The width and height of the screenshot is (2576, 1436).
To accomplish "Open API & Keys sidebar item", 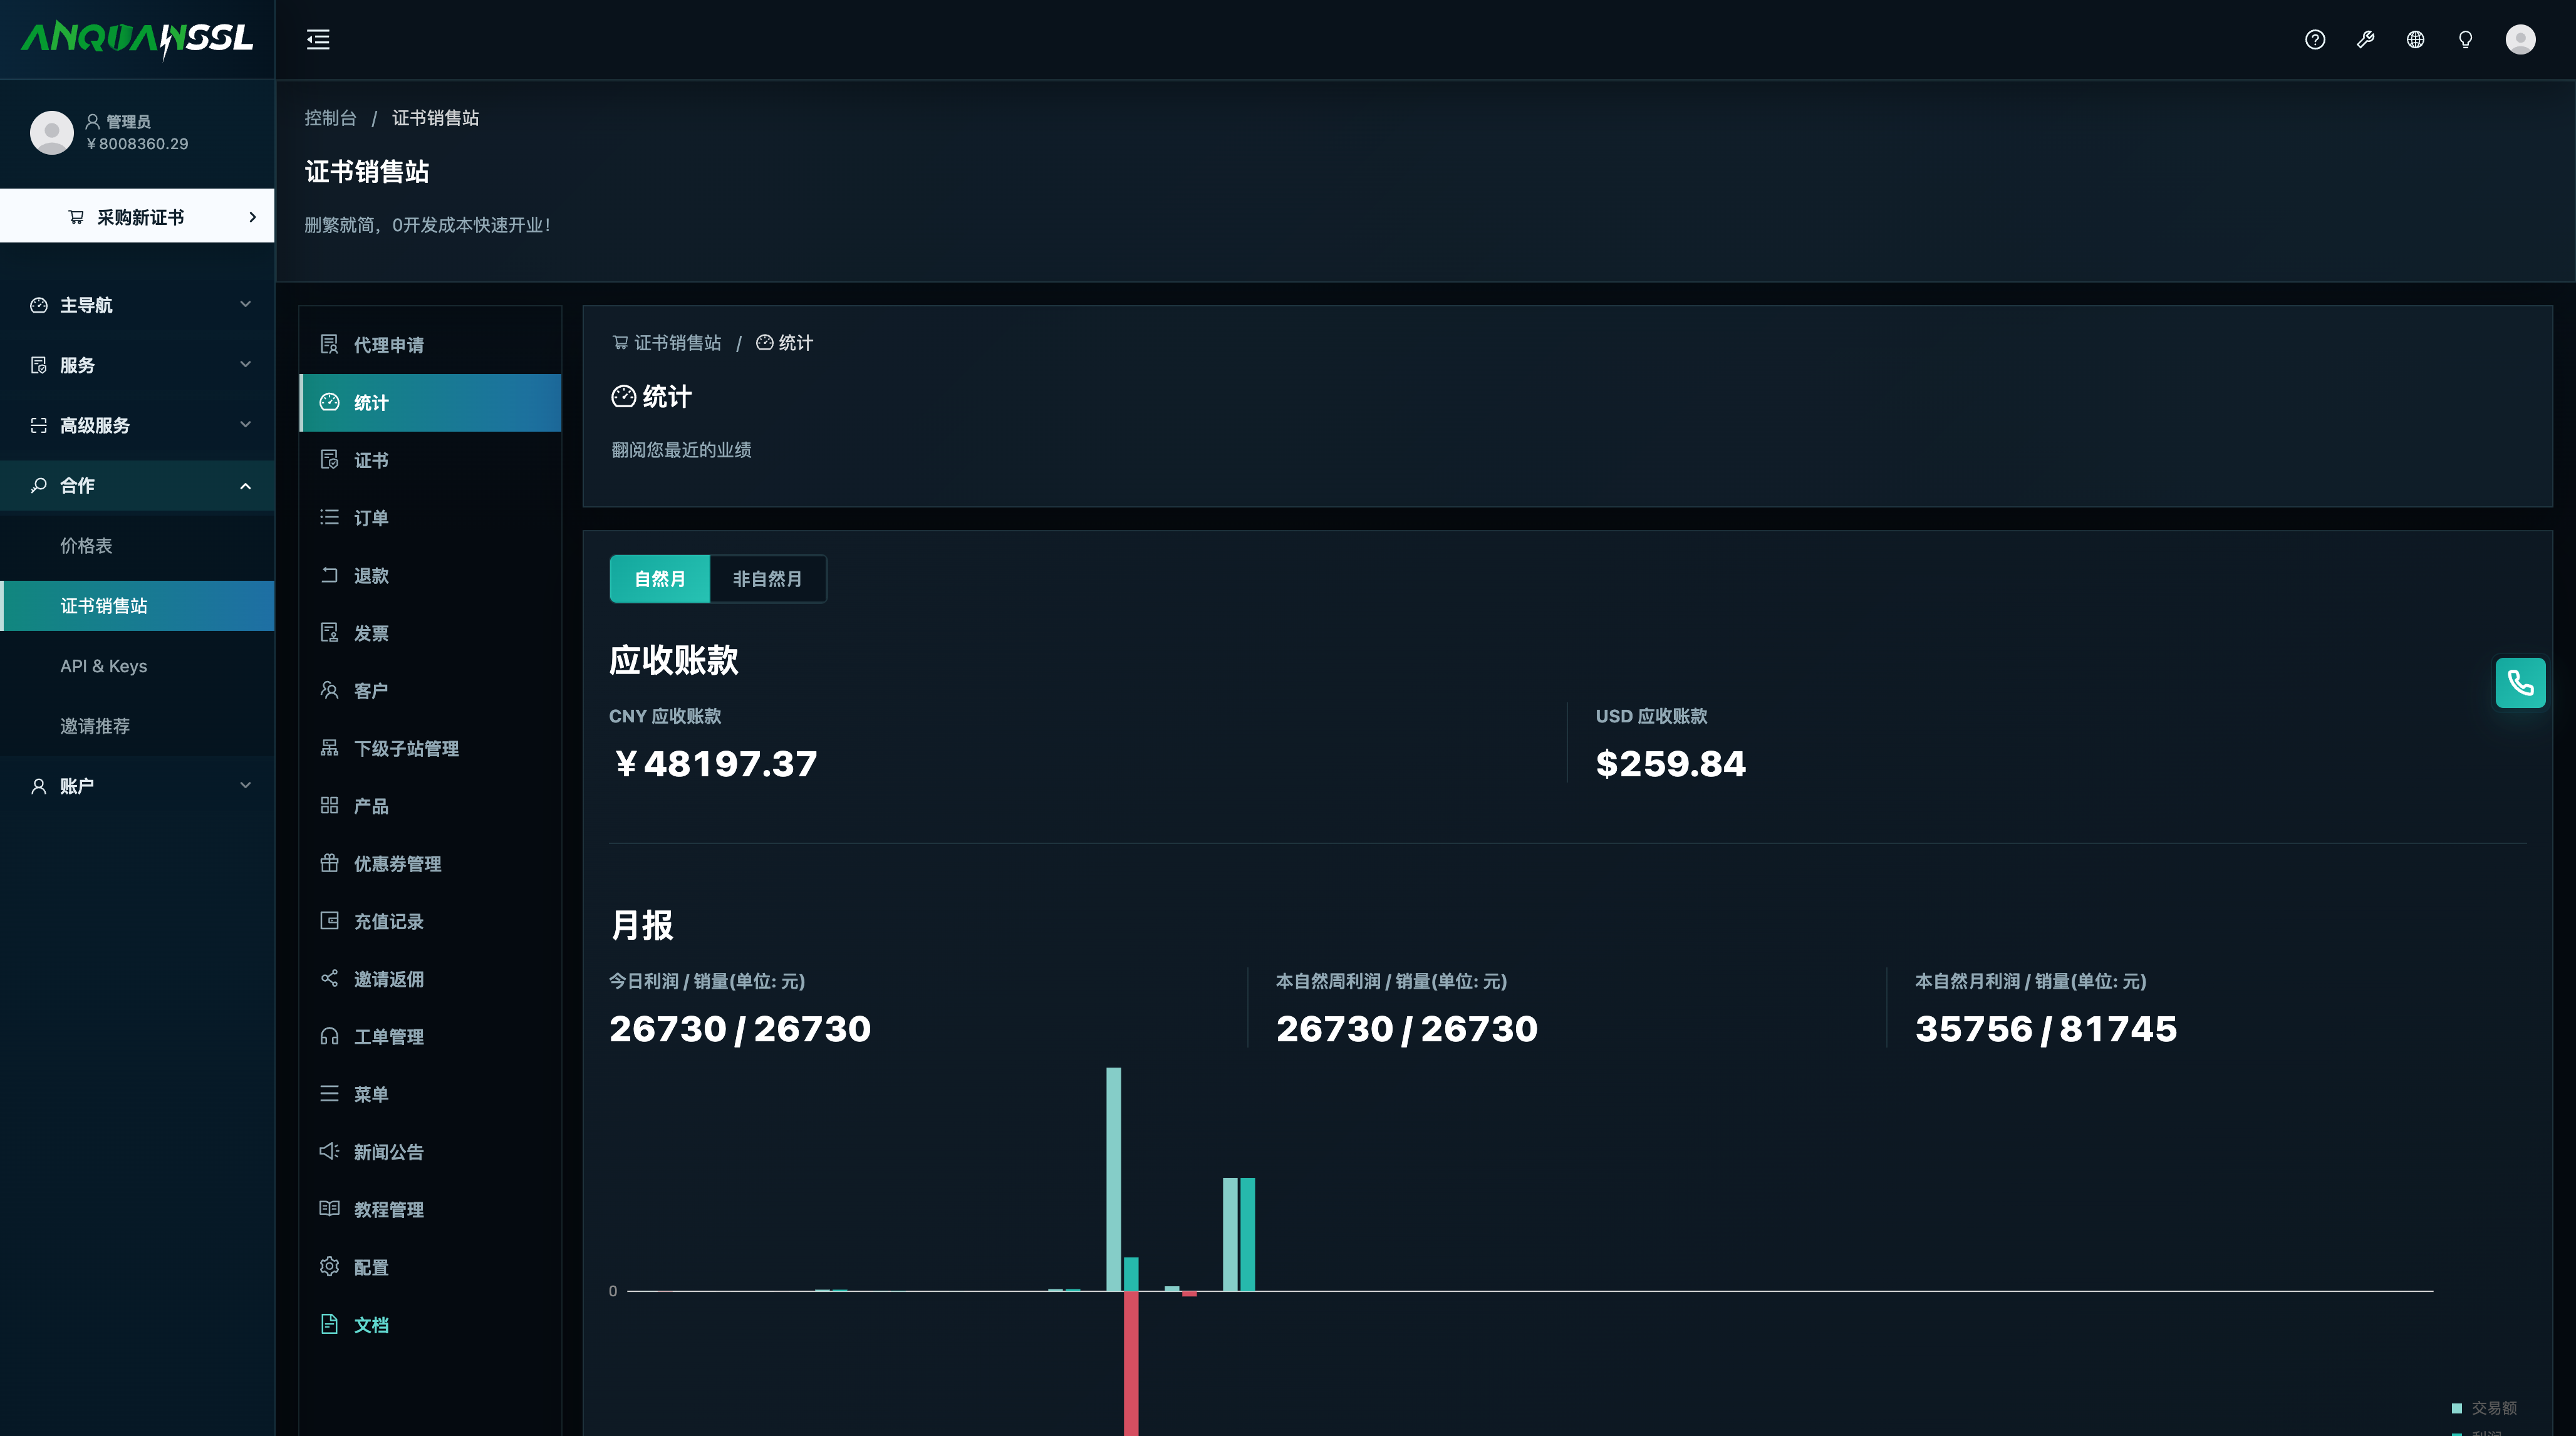I will pyautogui.click(x=137, y=666).
